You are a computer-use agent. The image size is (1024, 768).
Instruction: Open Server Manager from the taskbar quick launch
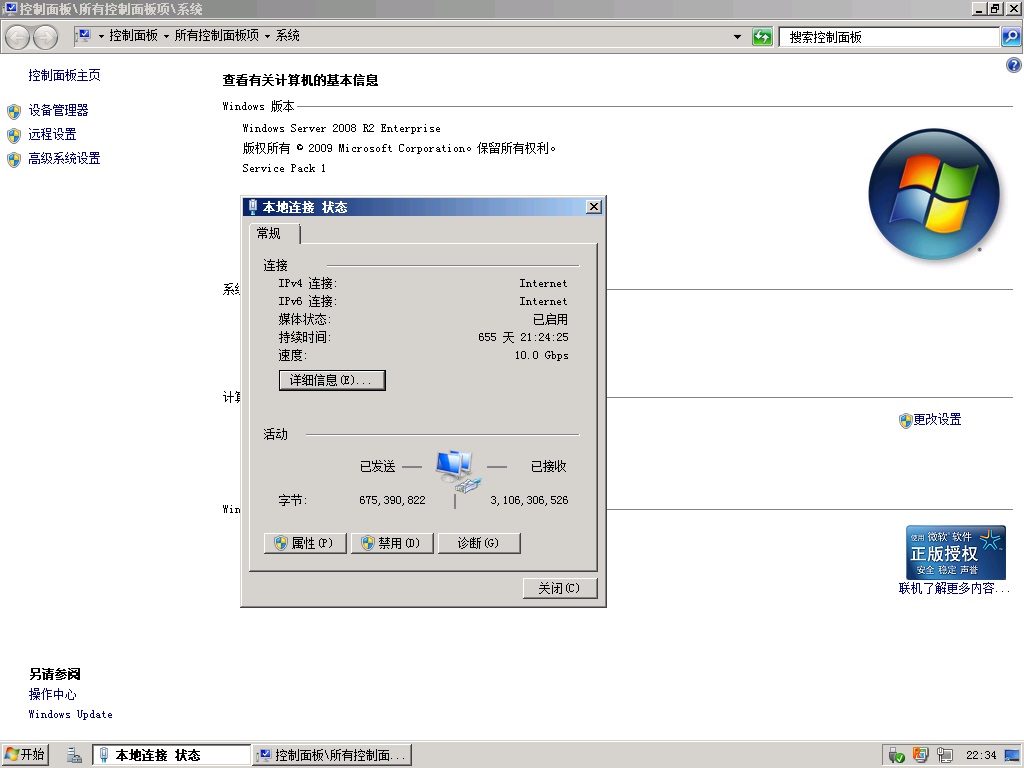[x=74, y=755]
